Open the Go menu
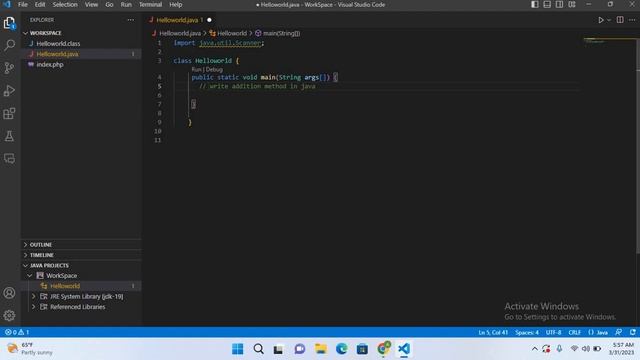Image resolution: width=640 pixels, height=360 pixels. (109, 4)
